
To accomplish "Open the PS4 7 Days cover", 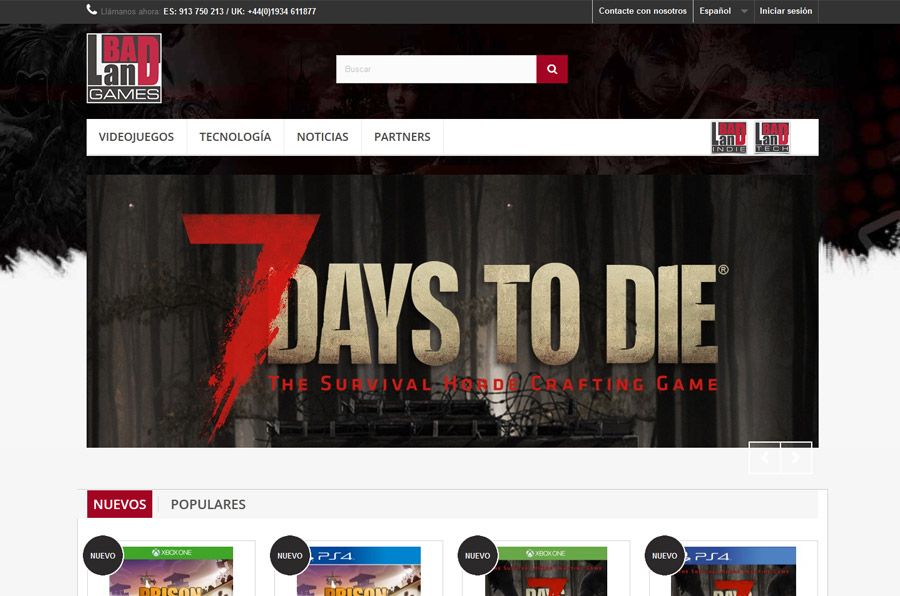I will pos(734,571).
